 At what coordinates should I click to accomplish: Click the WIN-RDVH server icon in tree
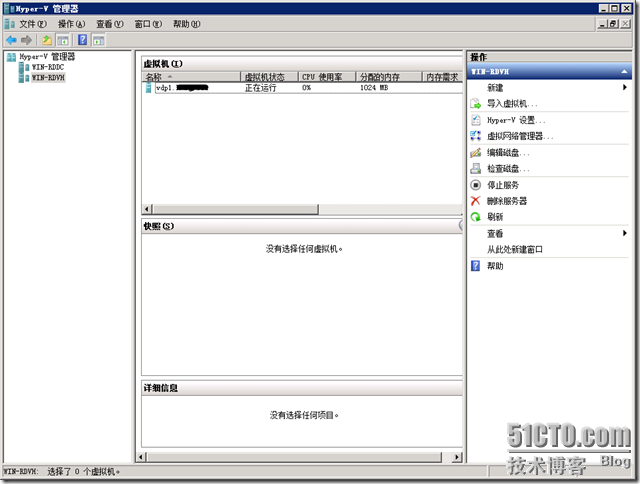point(24,78)
